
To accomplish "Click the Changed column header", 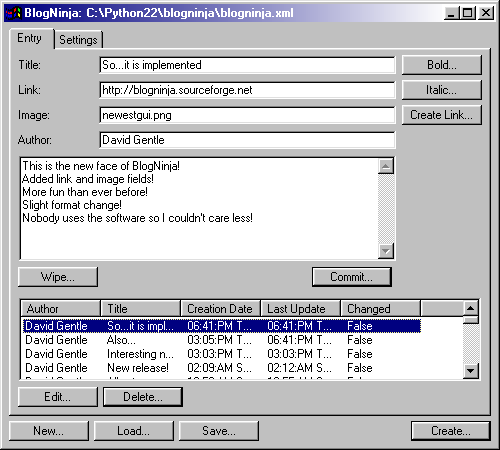I will click(x=381, y=309).
